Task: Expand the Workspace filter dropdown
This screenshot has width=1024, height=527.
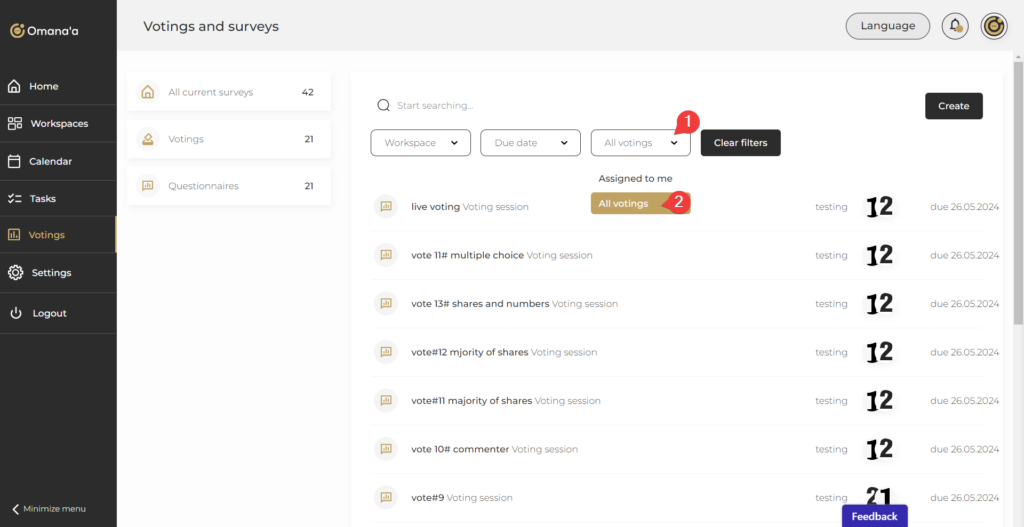Action: 420,143
